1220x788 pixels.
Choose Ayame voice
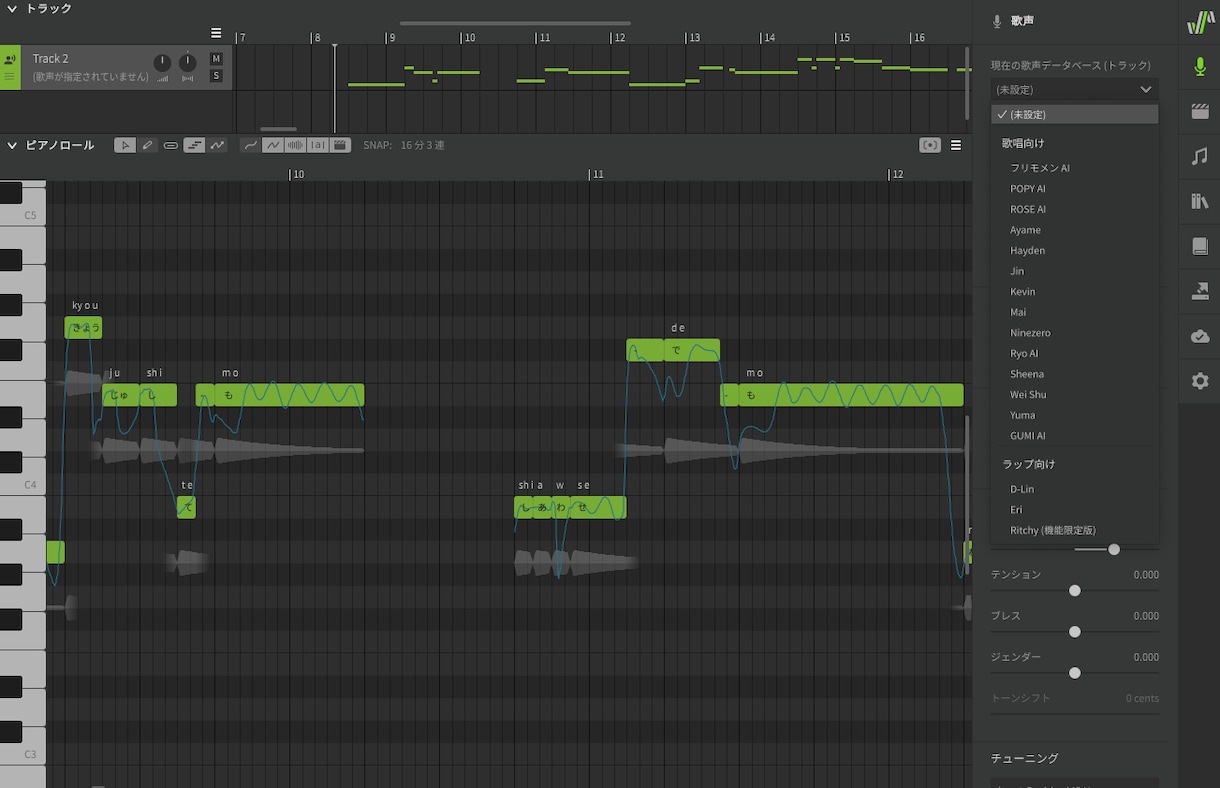click(1025, 230)
